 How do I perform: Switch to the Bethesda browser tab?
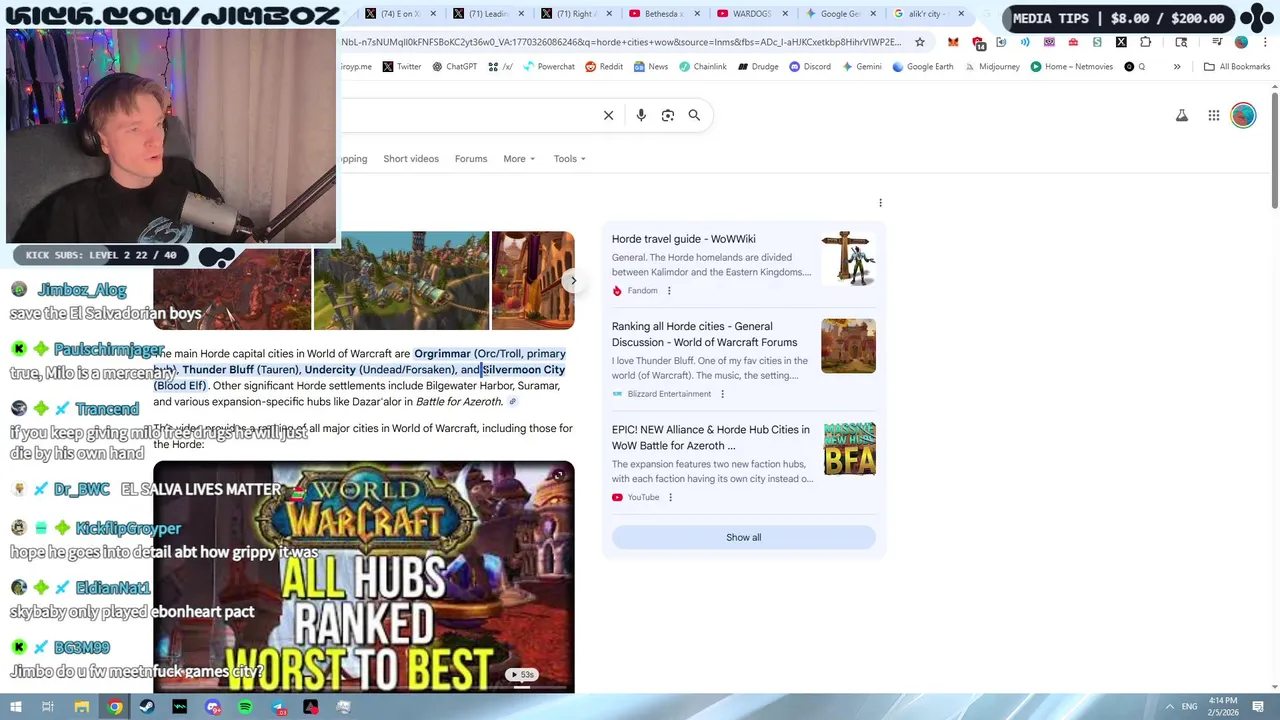(x=664, y=14)
